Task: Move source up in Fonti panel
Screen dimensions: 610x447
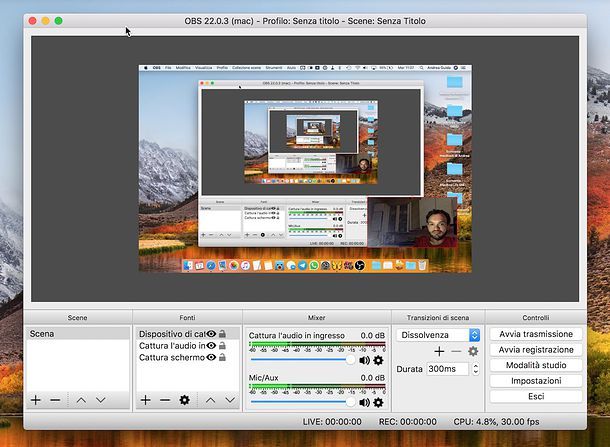Action: click(x=210, y=400)
